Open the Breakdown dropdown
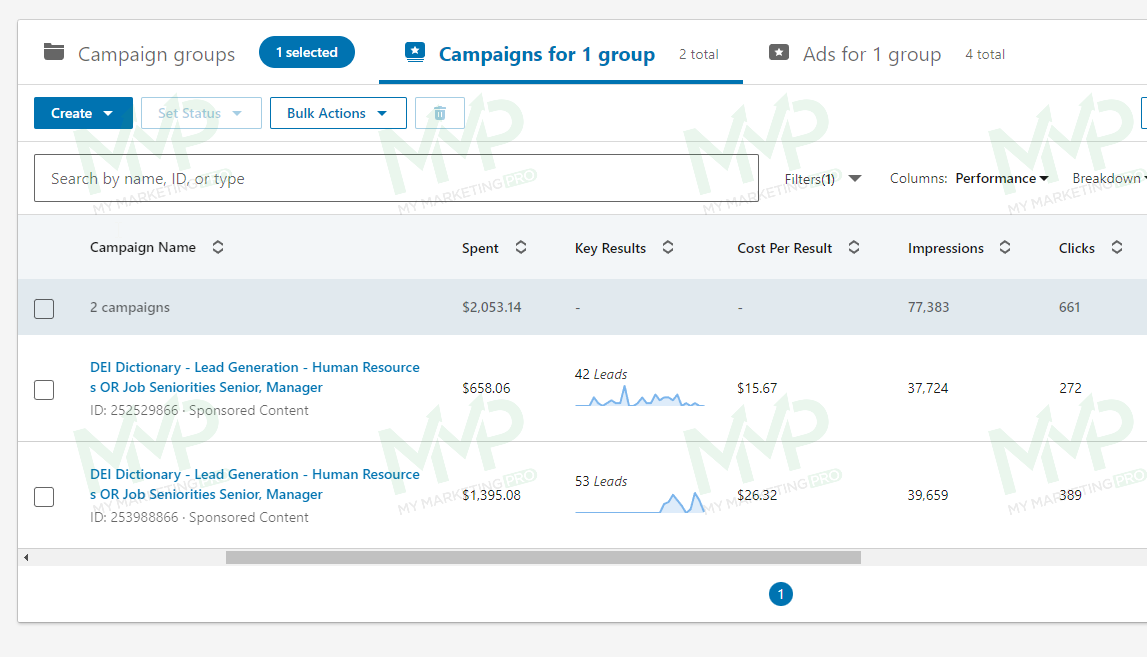The image size is (1147, 657). coord(1109,179)
